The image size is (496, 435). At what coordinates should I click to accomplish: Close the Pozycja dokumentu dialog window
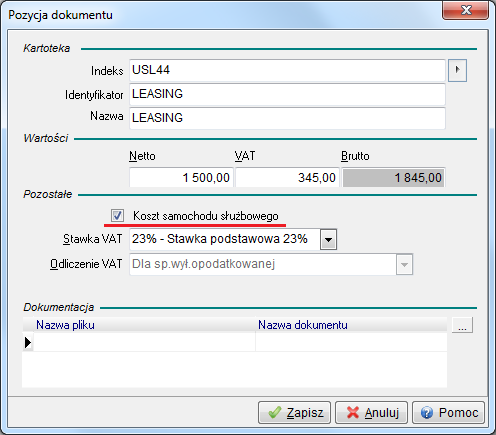click(466, 10)
